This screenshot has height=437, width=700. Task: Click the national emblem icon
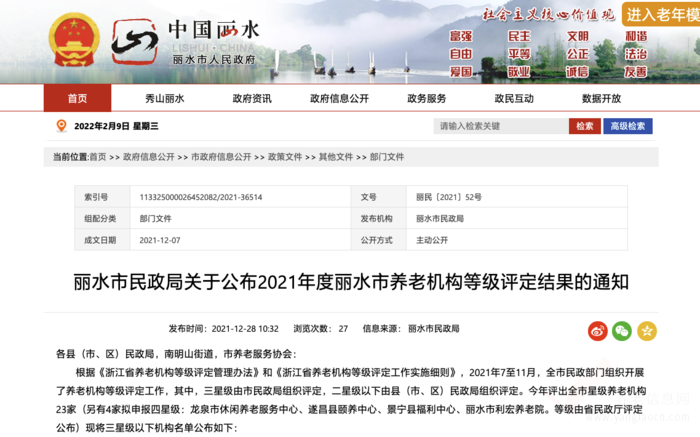point(71,40)
